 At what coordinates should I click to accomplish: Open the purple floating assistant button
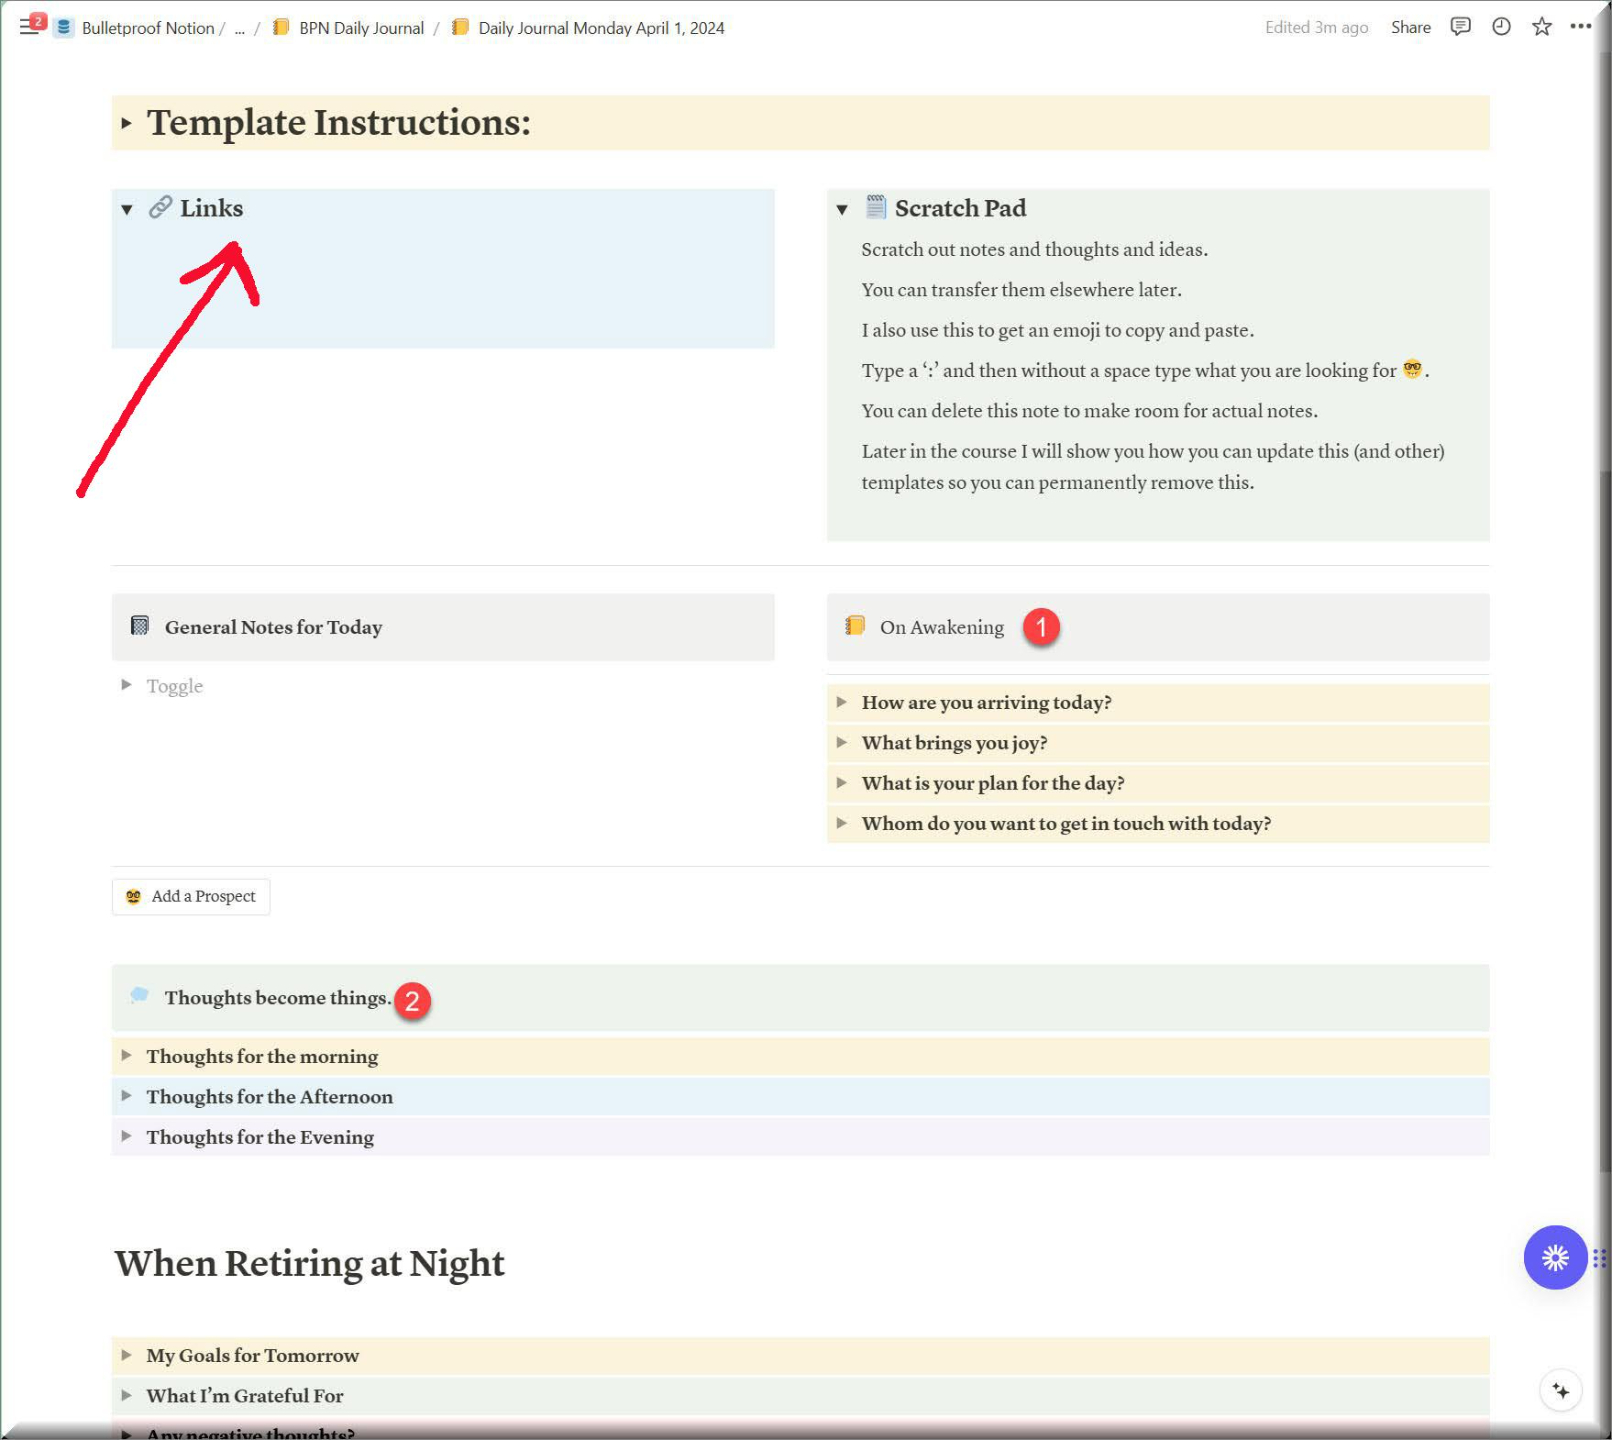click(1555, 1258)
